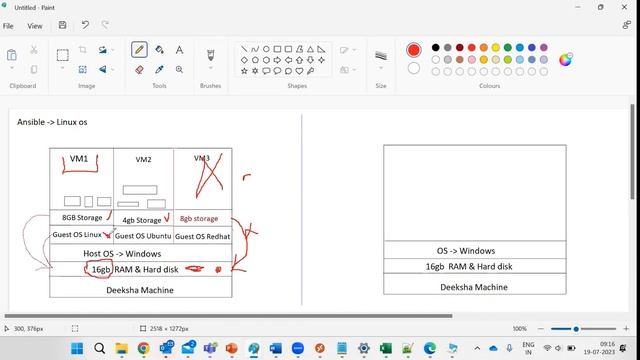Select the Triangle shape
Image resolution: width=640 pixels, height=360 pixels.
[x=310, y=49]
